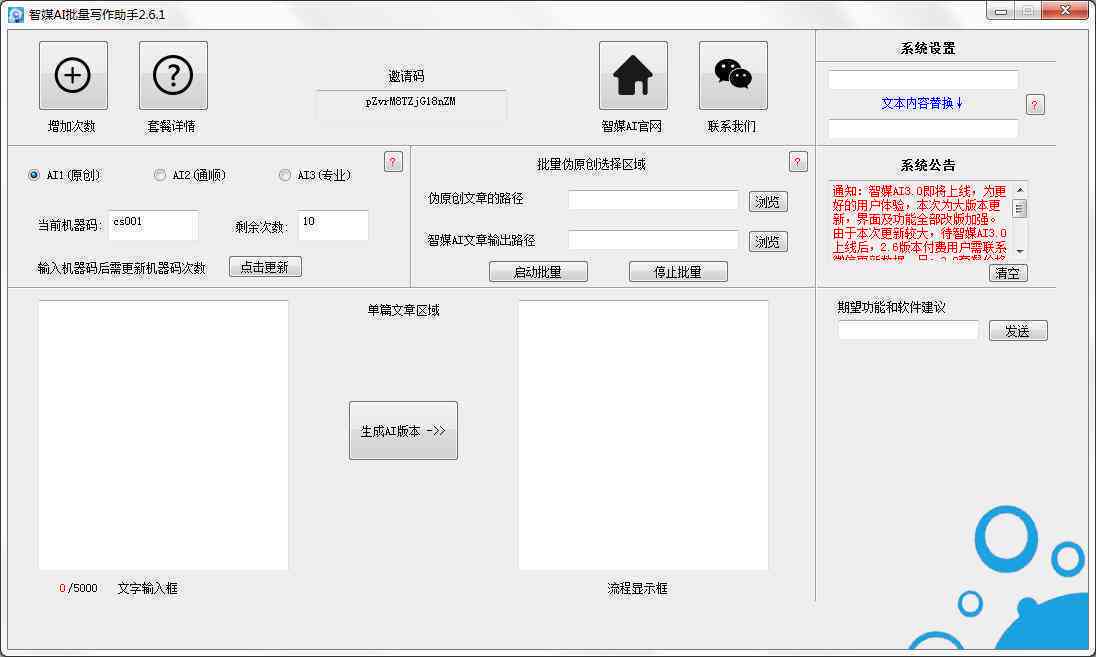
Task: Switch to AI2(通顺) mode
Action: 159,174
